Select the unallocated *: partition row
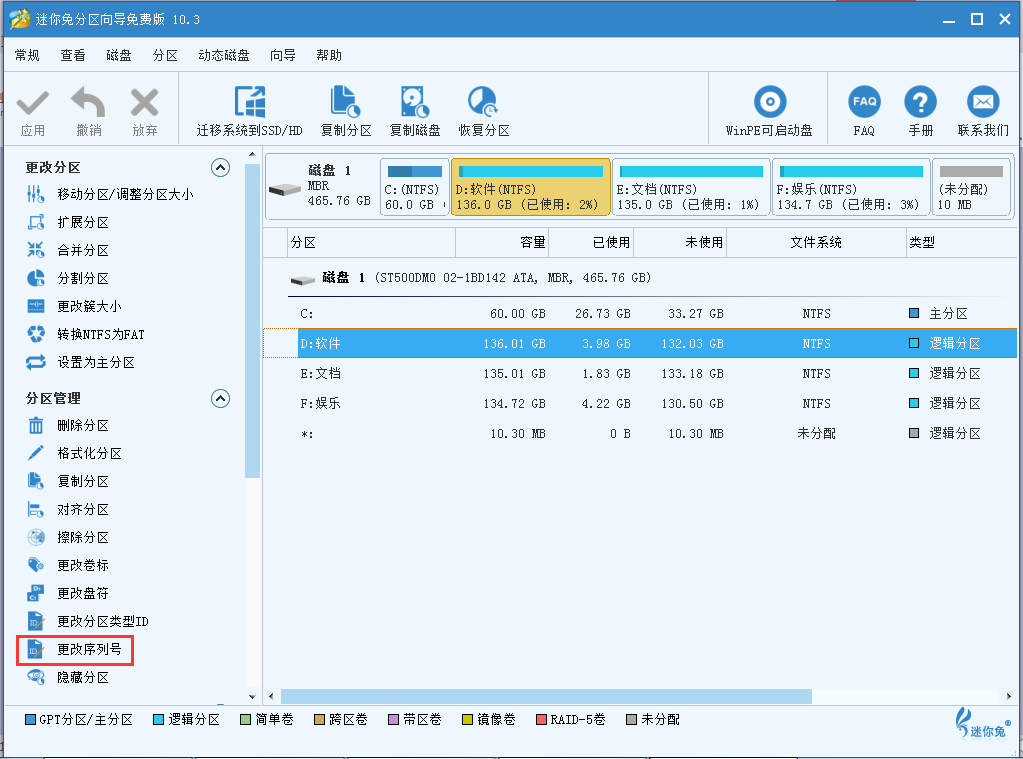 pos(639,433)
